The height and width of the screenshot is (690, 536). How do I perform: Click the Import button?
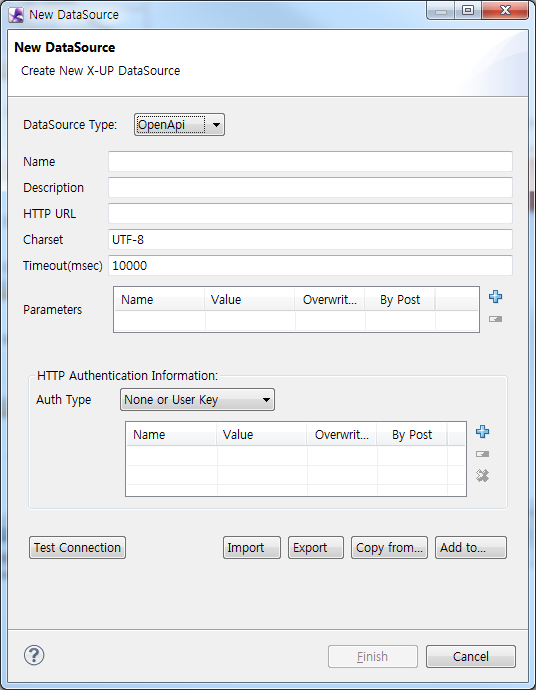tap(252, 547)
